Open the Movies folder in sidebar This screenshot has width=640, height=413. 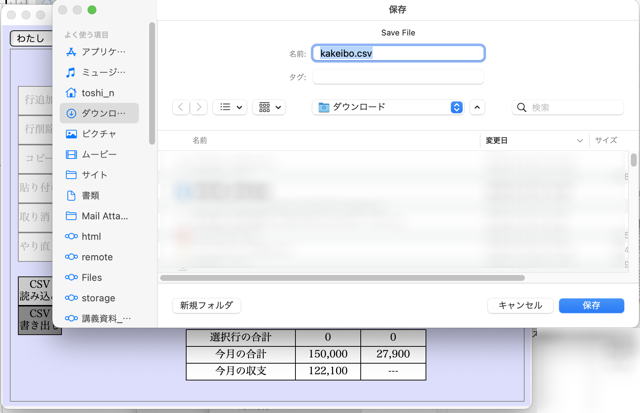98,154
